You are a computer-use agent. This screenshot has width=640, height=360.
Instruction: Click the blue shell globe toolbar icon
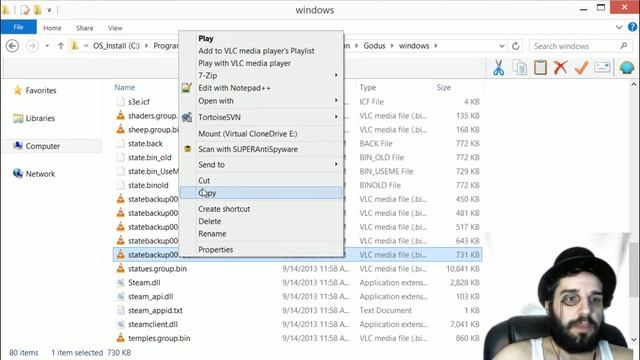pyautogui.click(x=627, y=67)
